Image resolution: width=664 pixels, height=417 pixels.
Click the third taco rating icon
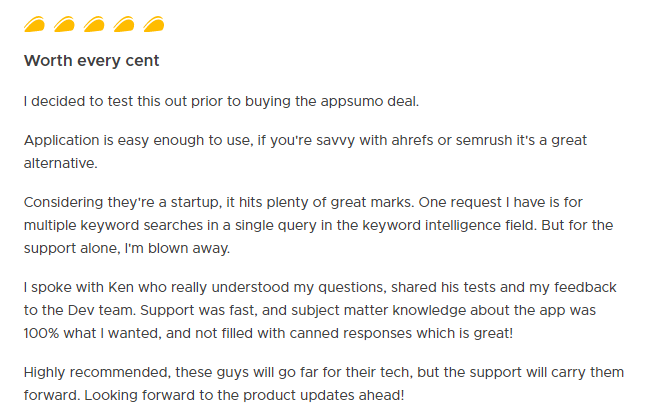click(x=94, y=24)
